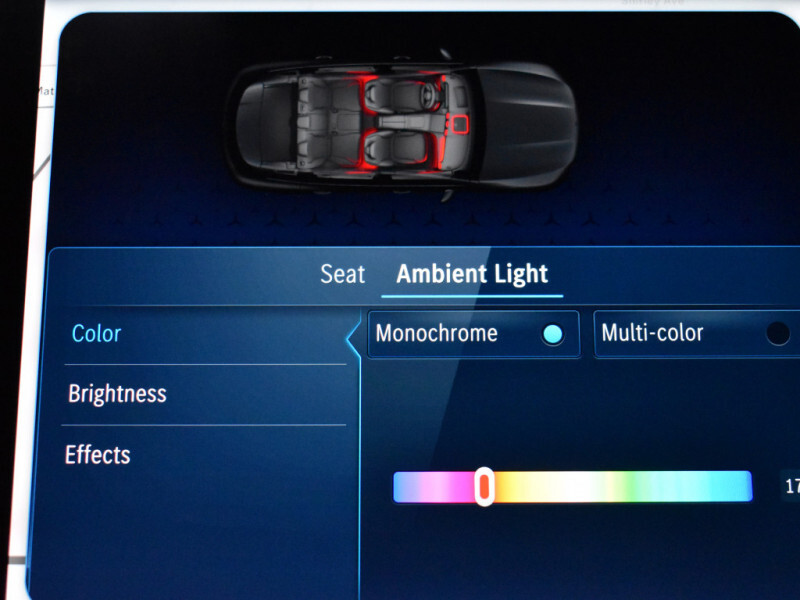The width and height of the screenshot is (800, 600).
Task: Select the Ambient Light tab
Action: pos(472,274)
